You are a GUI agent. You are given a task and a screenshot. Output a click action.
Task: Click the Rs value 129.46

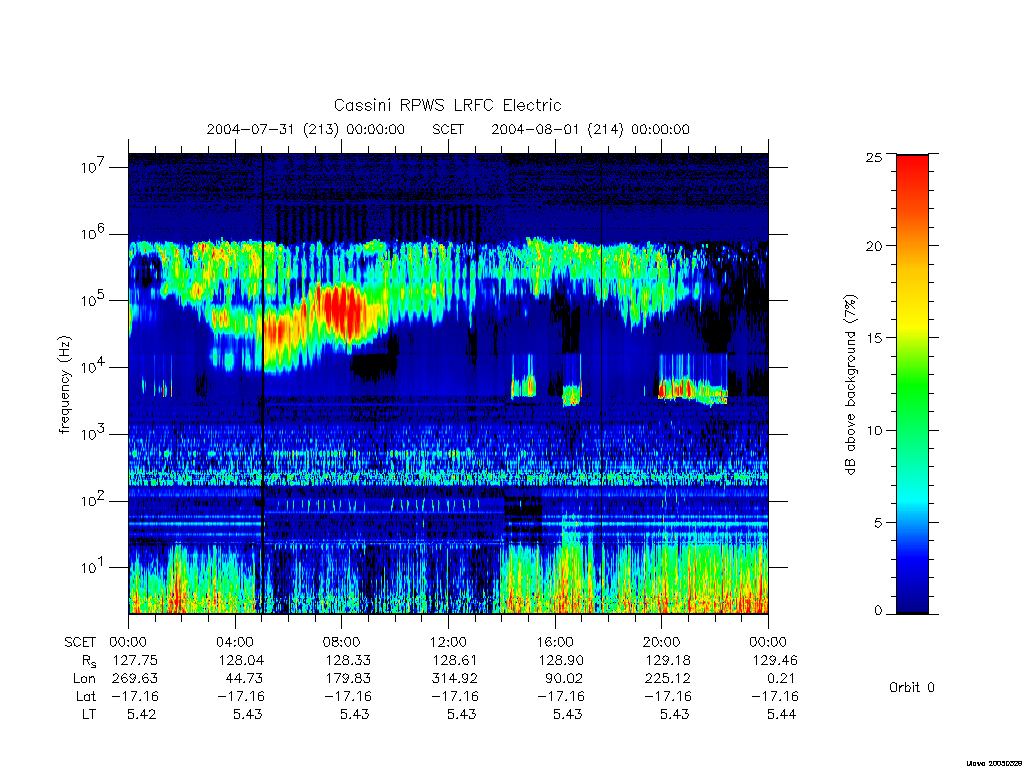point(775,660)
